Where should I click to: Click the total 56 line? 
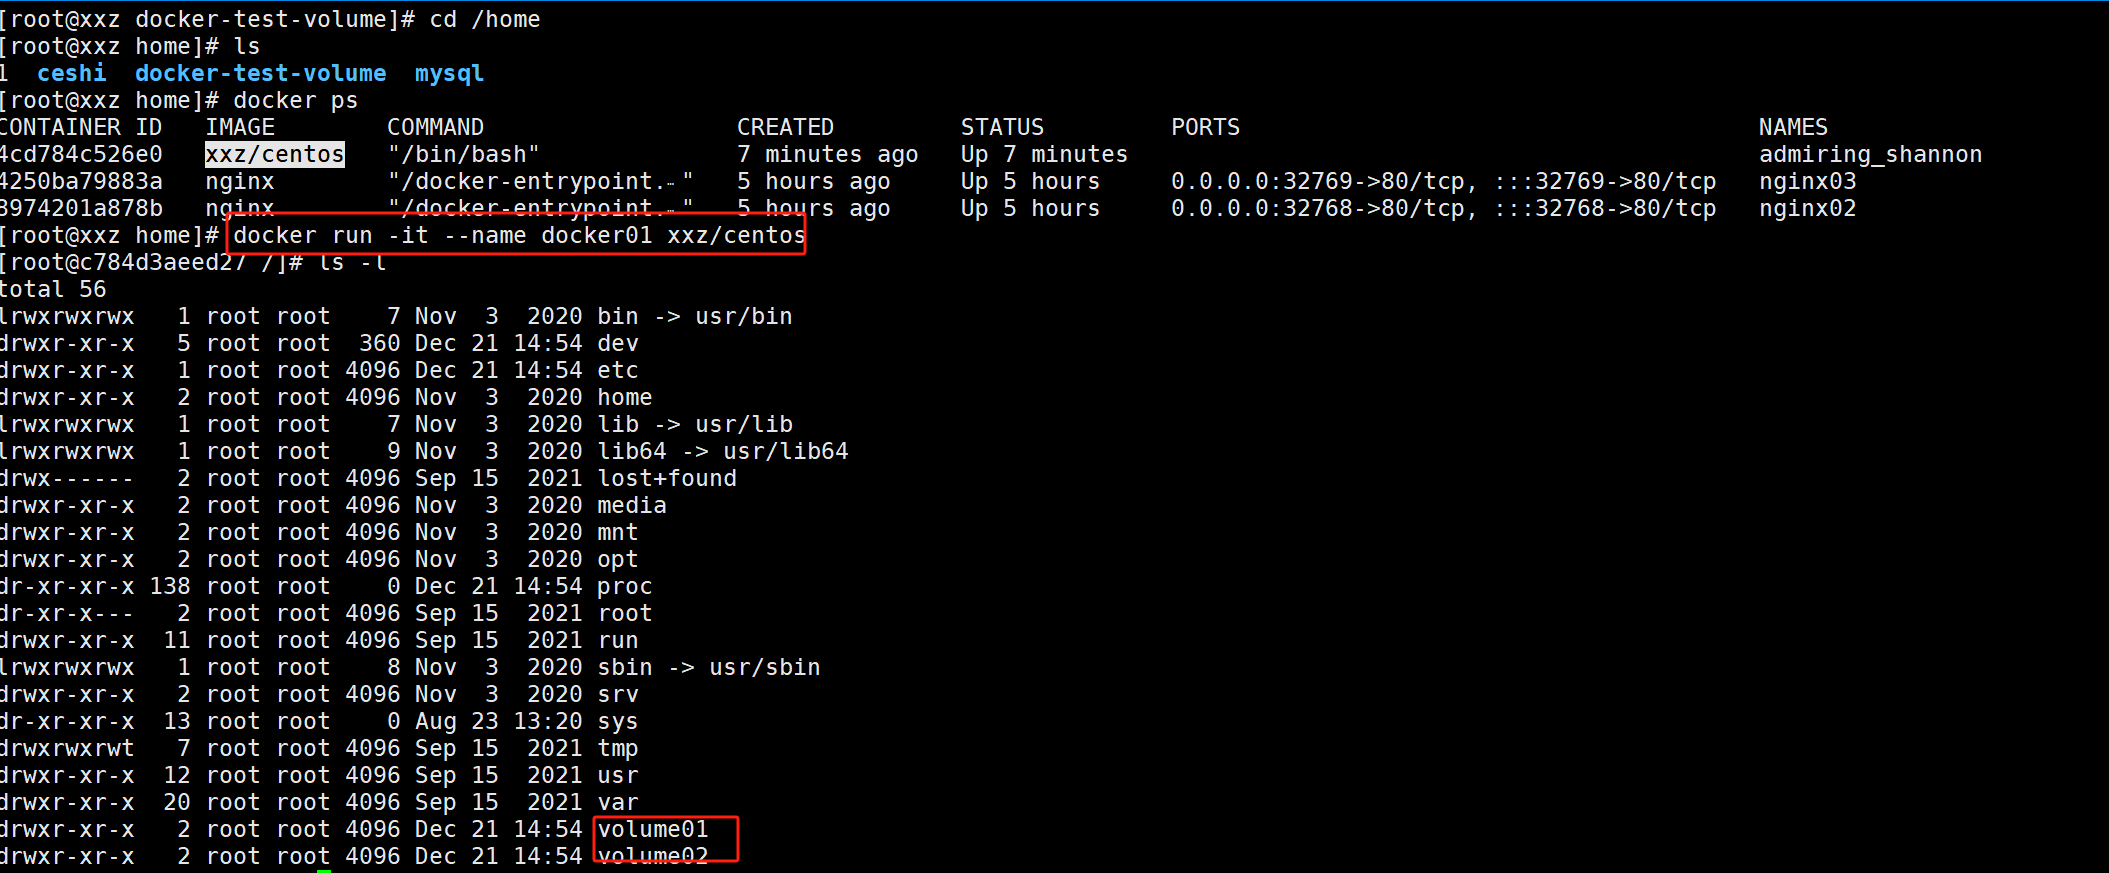53,289
